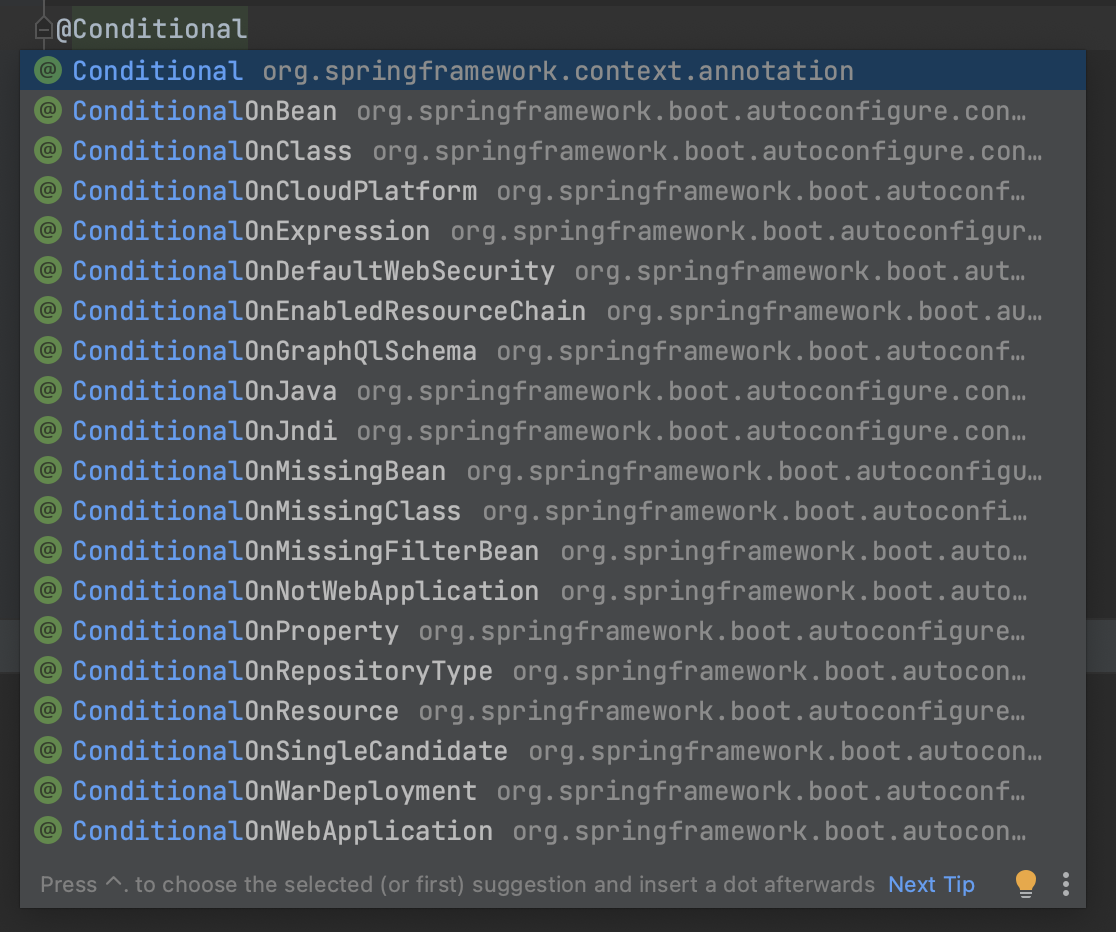Click the Next Tip link
Image resolution: width=1116 pixels, height=932 pixels.
click(x=931, y=884)
